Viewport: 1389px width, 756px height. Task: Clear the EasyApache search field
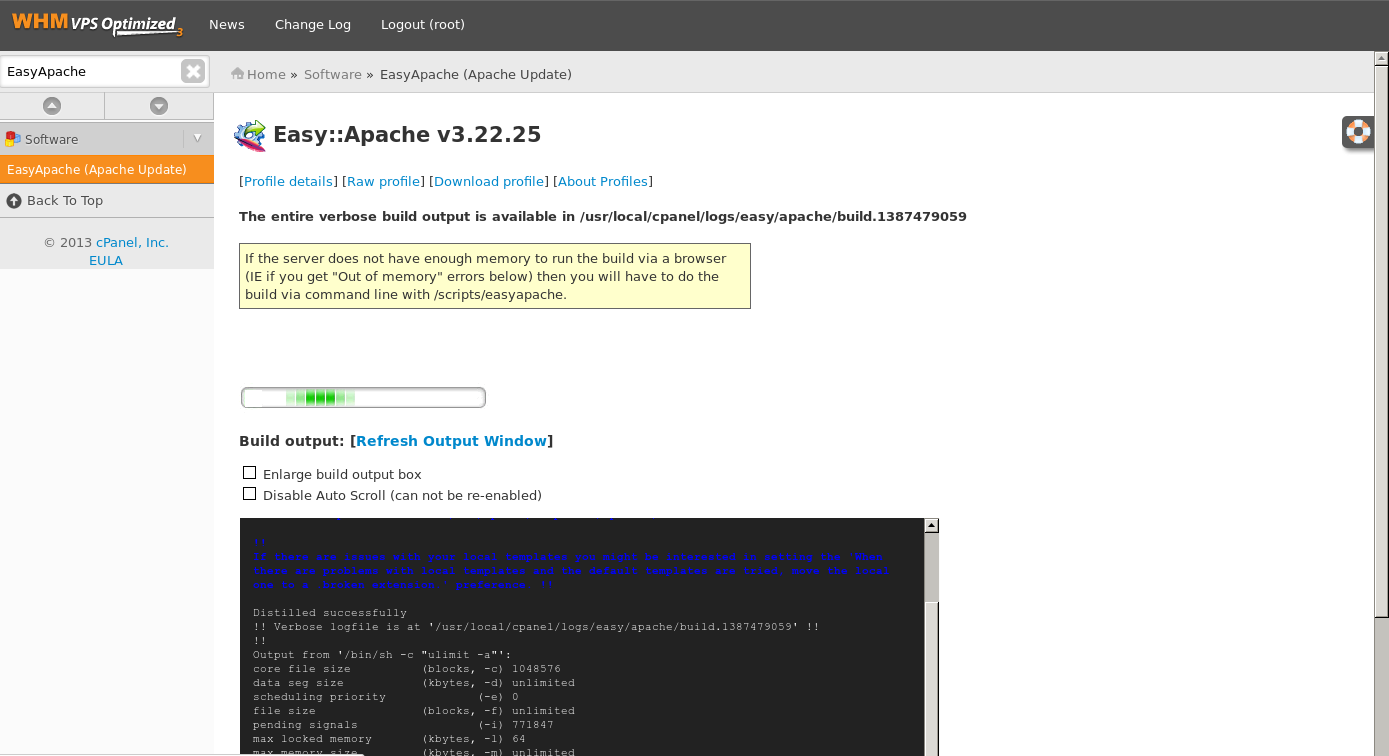(193, 71)
